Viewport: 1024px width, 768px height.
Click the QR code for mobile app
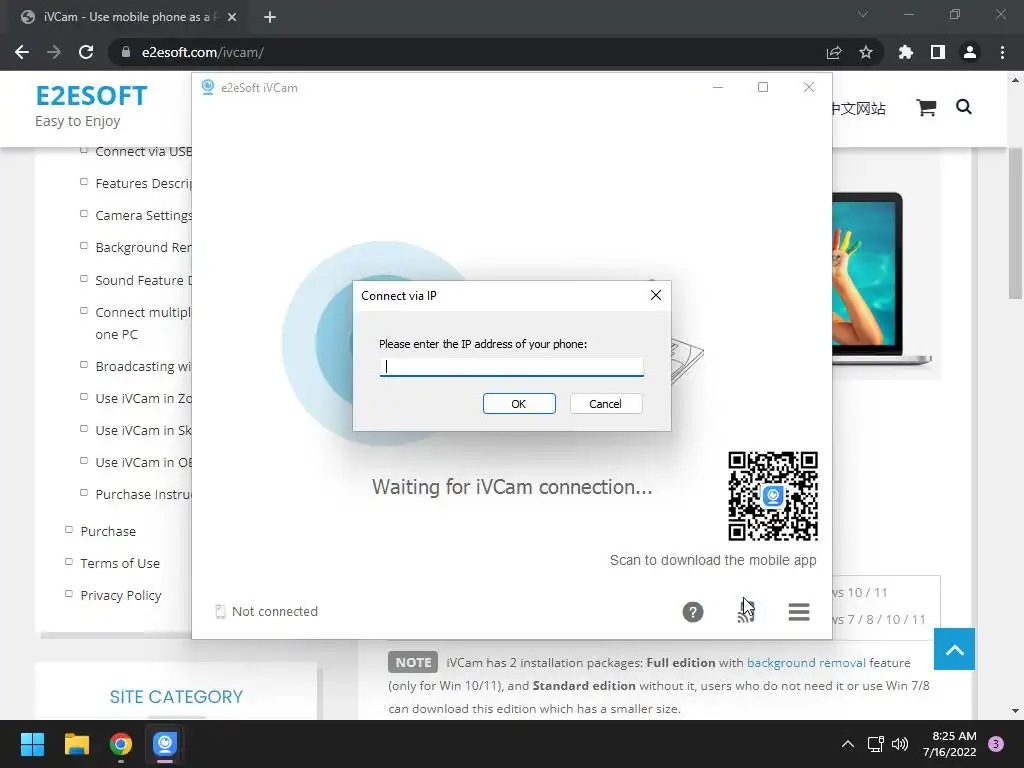click(773, 496)
